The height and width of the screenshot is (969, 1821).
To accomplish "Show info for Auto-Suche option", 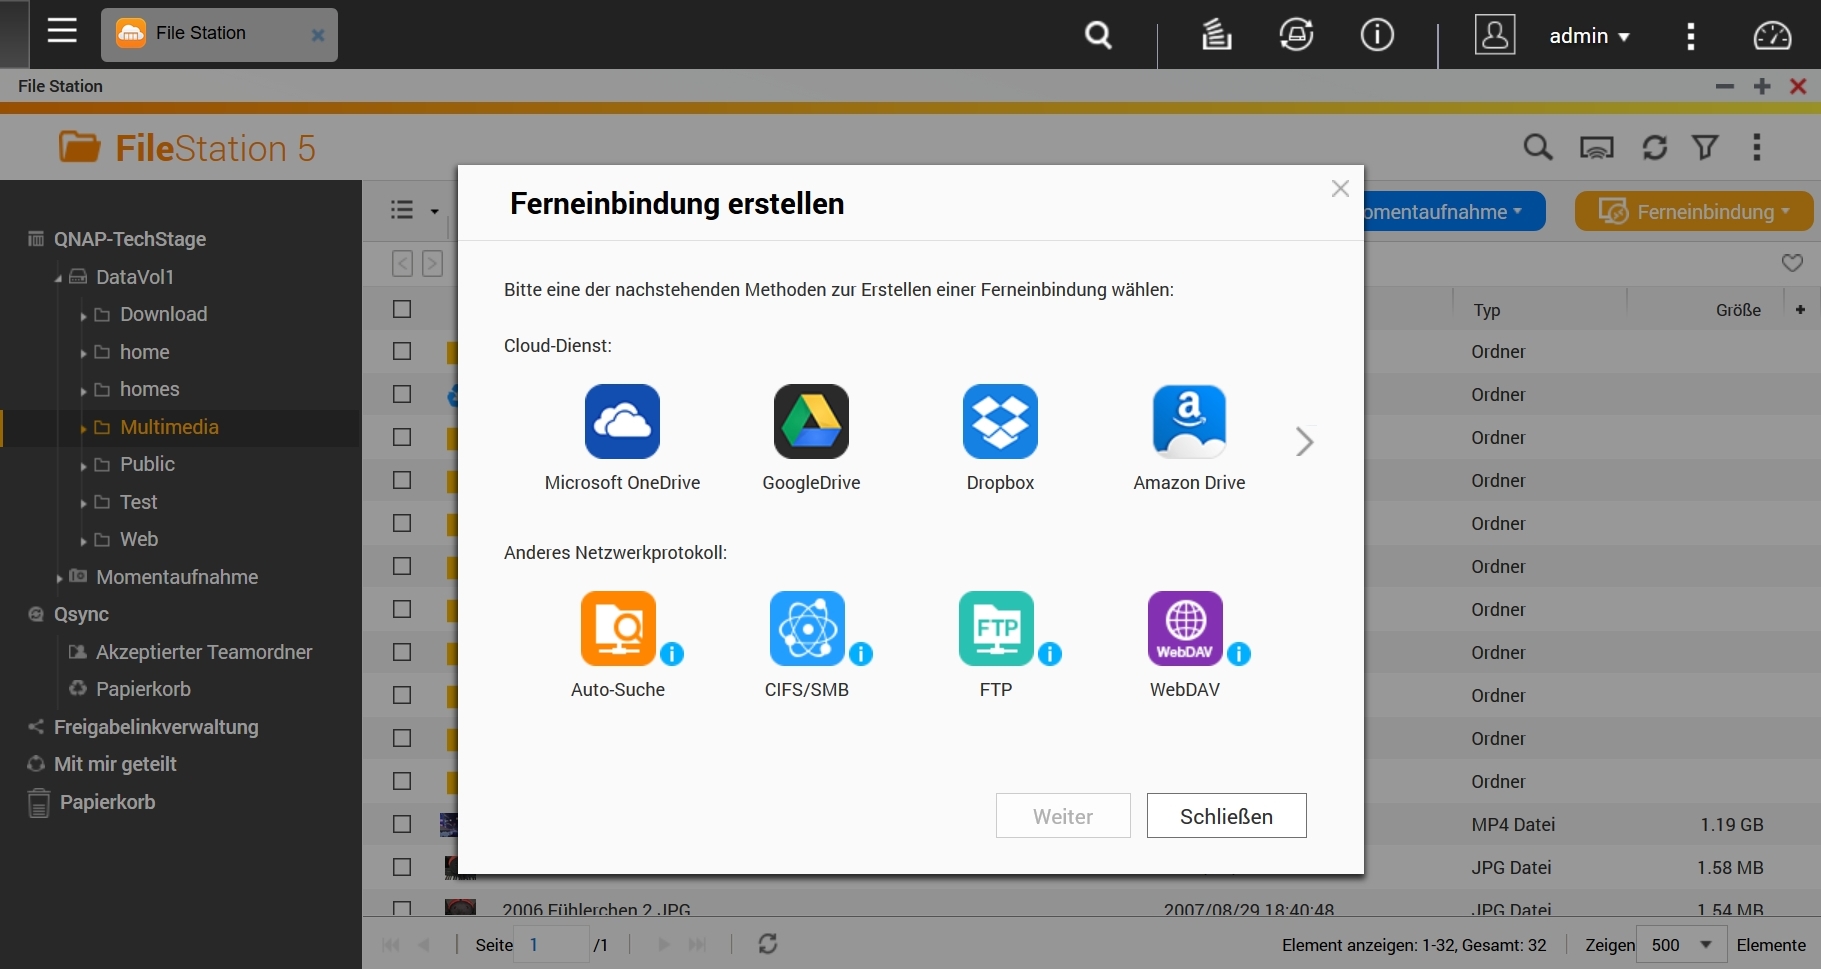I will coord(672,654).
